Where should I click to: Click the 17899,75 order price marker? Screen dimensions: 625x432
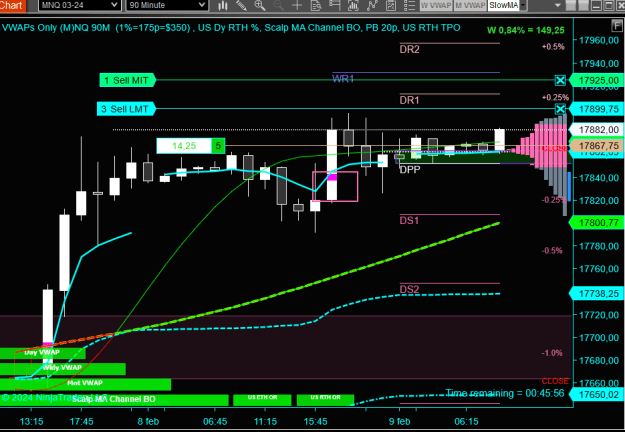pyautogui.click(x=597, y=109)
